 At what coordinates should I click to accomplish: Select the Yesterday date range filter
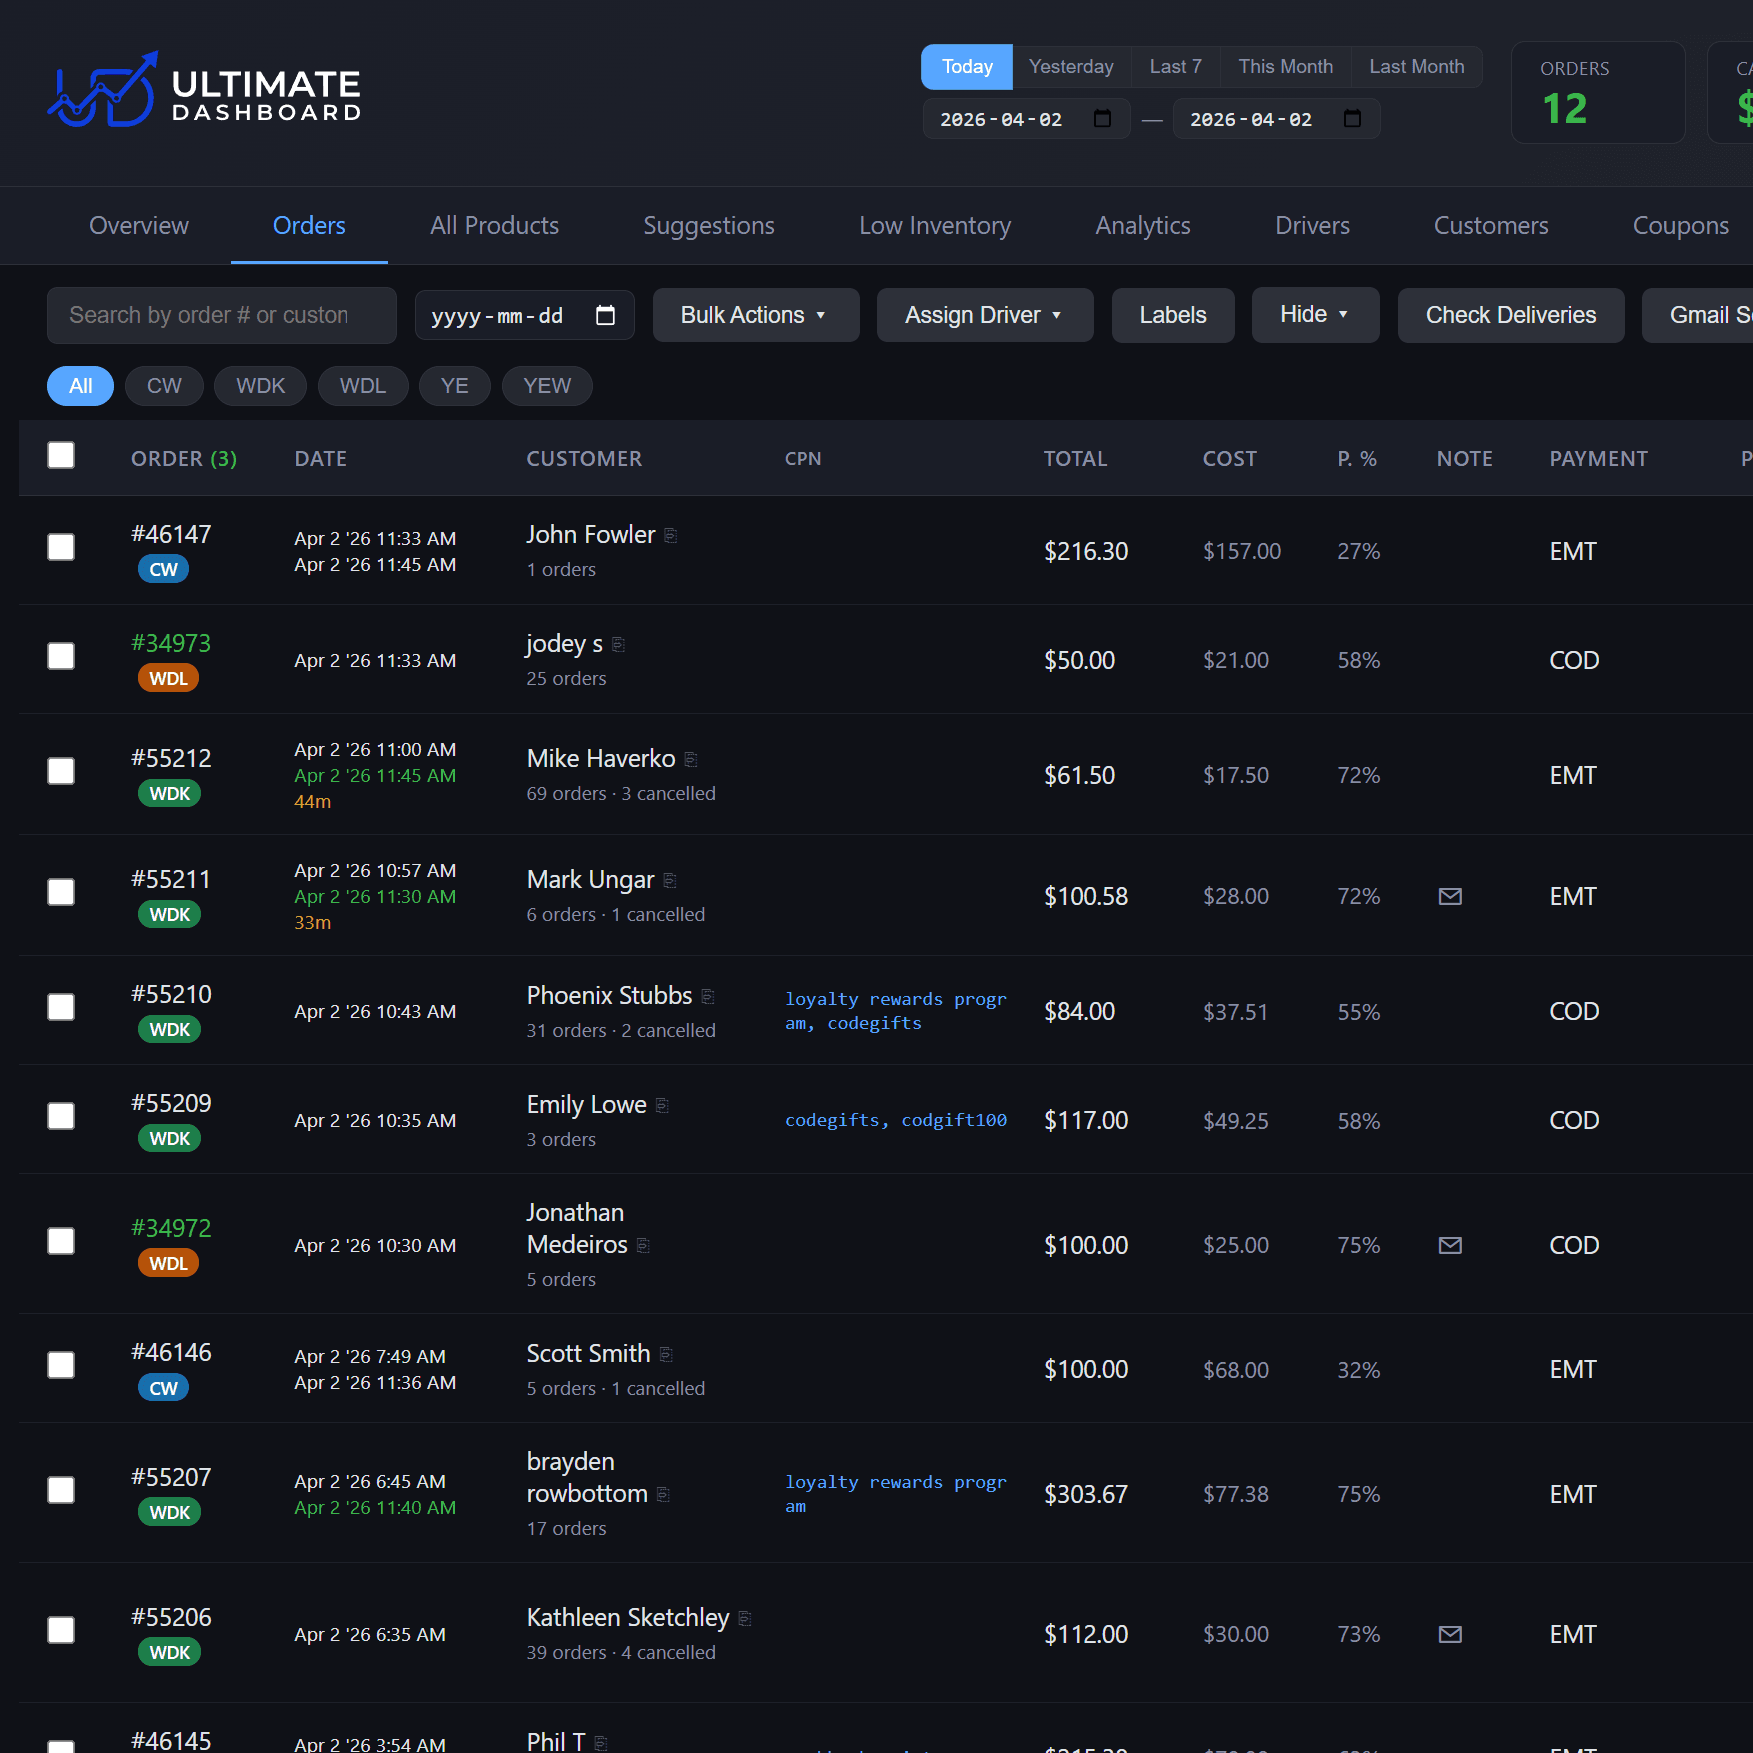point(1071,66)
